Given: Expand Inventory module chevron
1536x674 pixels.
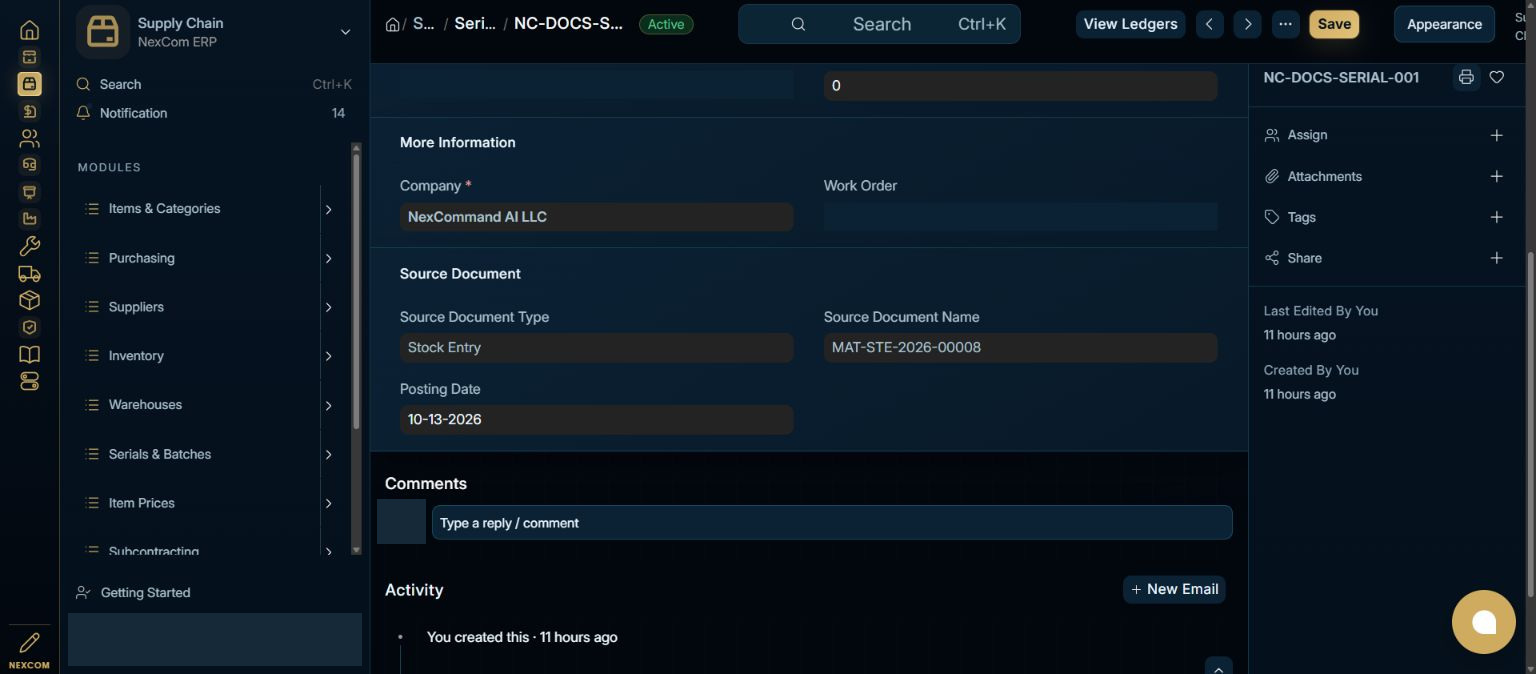Looking at the screenshot, I should click(x=328, y=356).
